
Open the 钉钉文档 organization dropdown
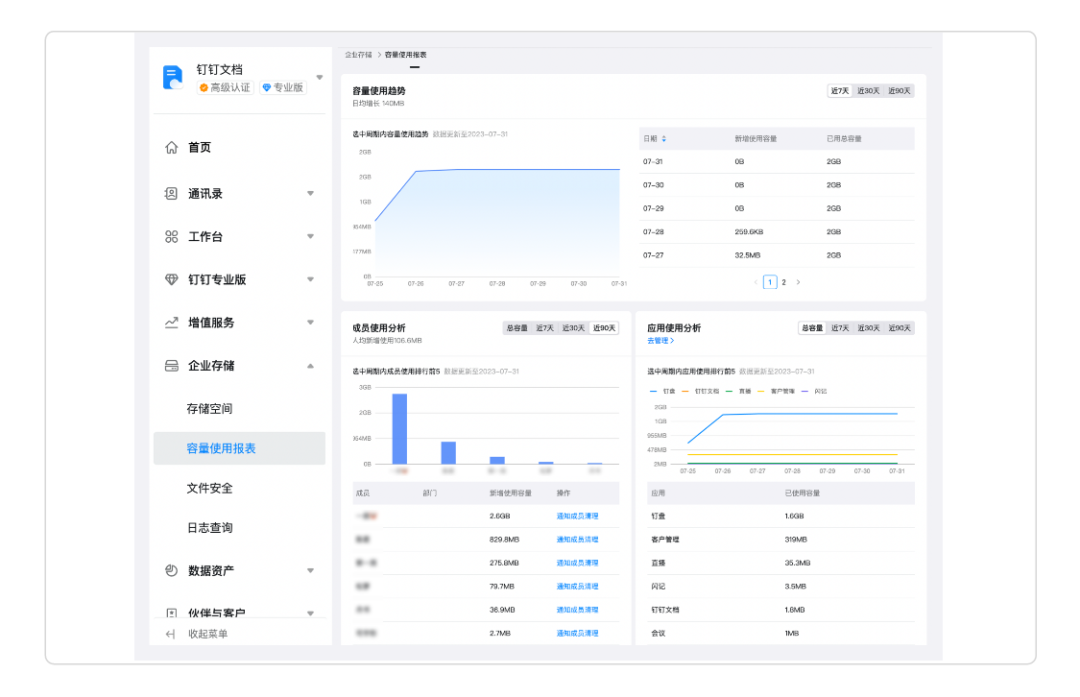point(320,77)
